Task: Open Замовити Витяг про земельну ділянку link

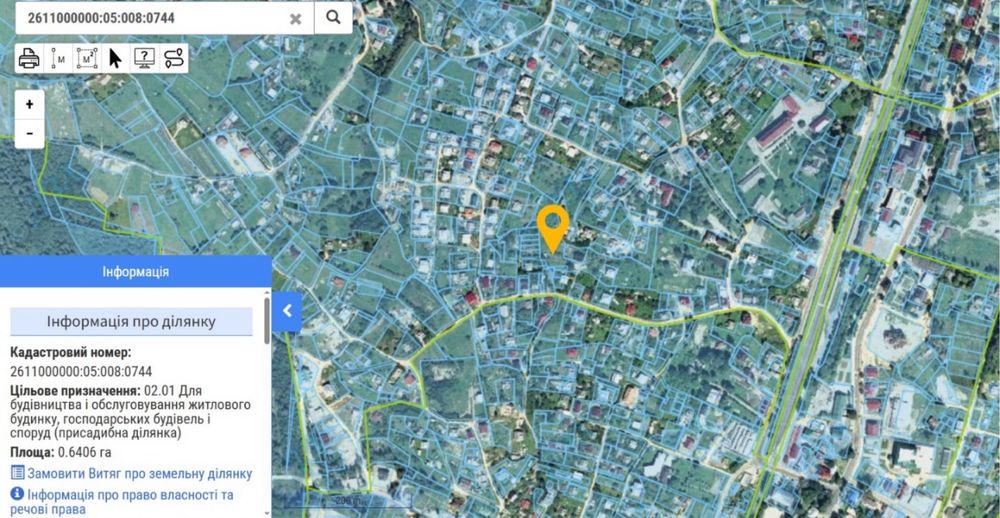Action: pos(140,474)
